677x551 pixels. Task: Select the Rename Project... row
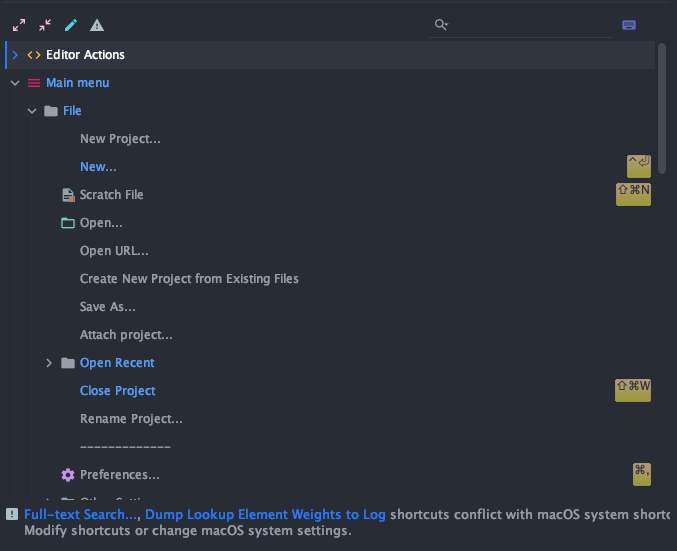click(x=330, y=419)
